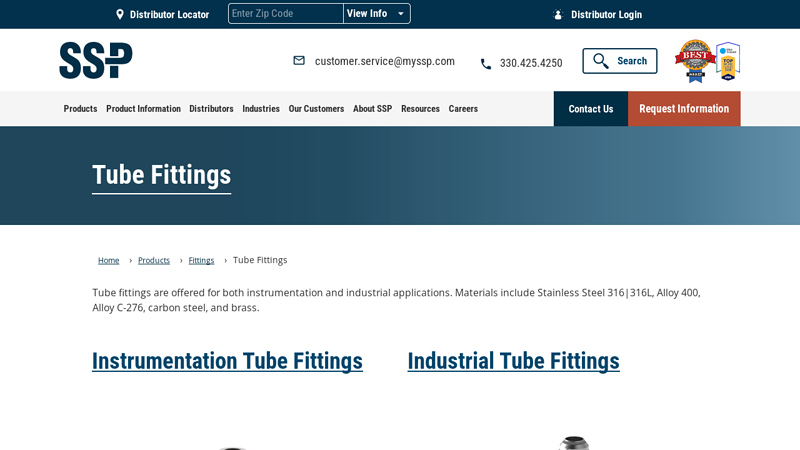Viewport: 800px width, 450px height.
Task: Click the email envelope icon
Action: (299, 60)
